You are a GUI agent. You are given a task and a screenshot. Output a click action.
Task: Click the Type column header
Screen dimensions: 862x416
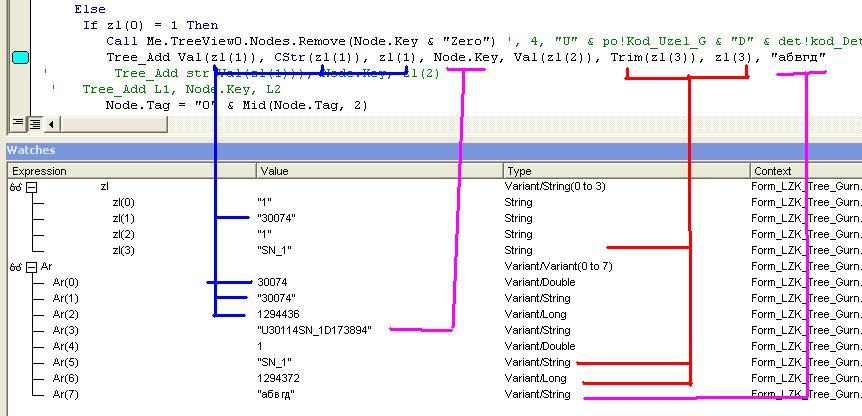627,171
